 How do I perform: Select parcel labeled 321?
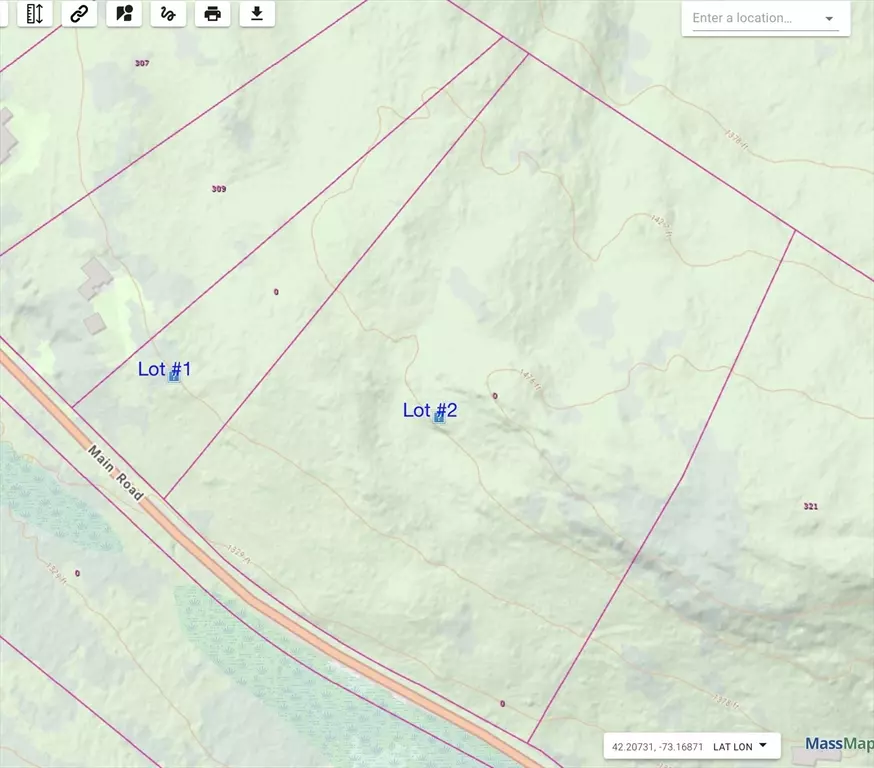tap(810, 506)
